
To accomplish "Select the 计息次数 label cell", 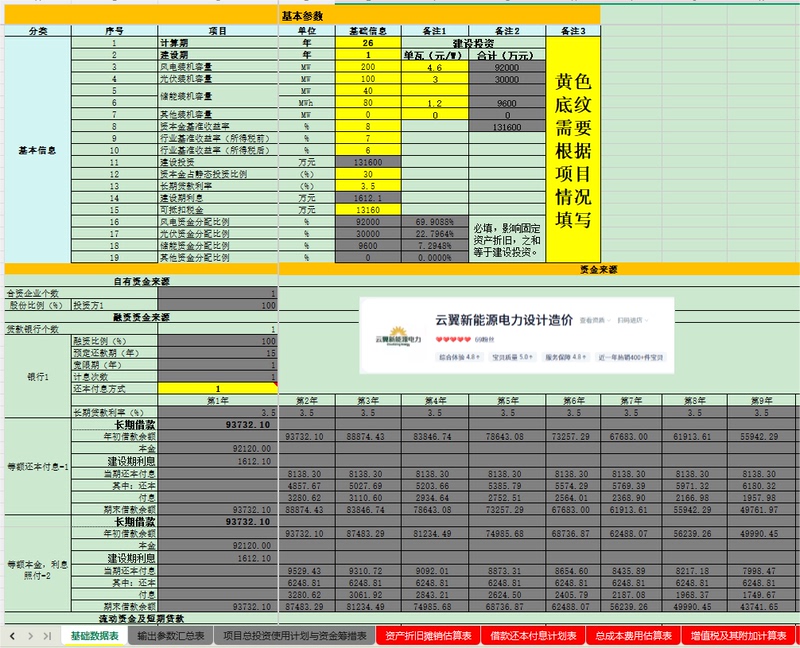I will [x=114, y=377].
